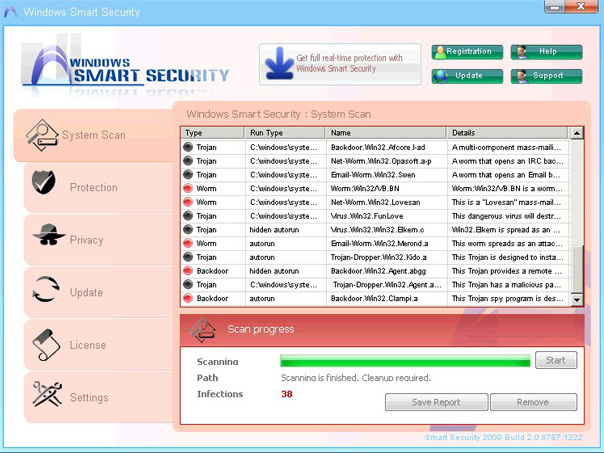Image resolution: width=604 pixels, height=453 pixels.
Task: Minimize the Windows Smart Security window
Action: click(x=556, y=7)
